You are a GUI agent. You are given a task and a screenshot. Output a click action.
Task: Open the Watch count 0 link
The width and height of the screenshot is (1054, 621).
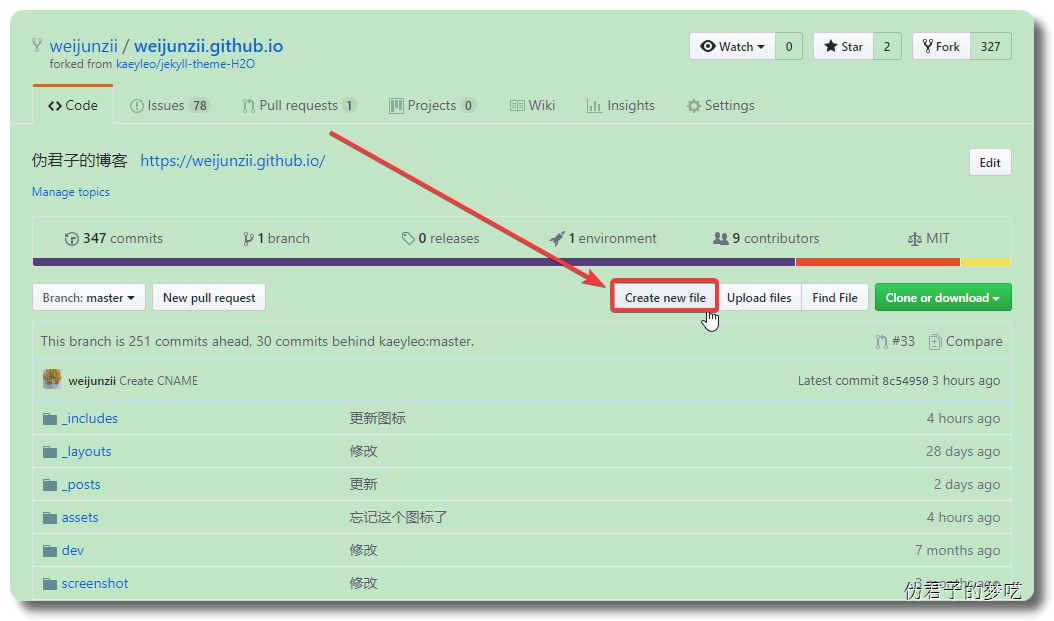[789, 46]
